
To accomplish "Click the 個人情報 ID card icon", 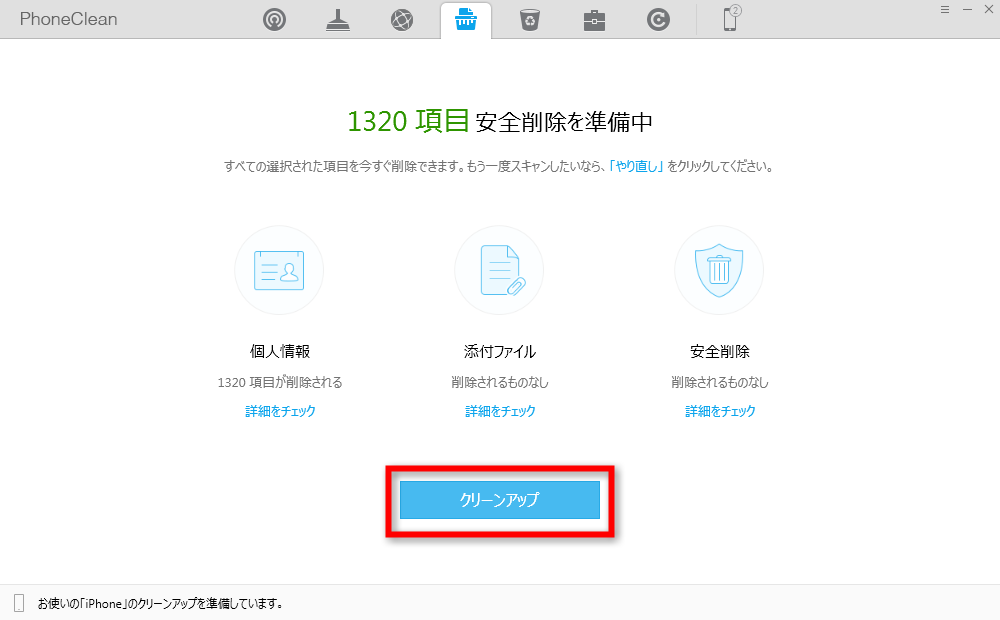I will (279, 270).
